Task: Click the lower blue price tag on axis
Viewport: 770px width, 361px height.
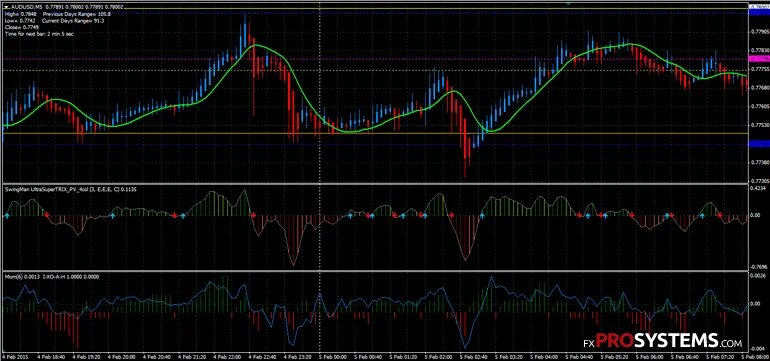Action: click(759, 143)
